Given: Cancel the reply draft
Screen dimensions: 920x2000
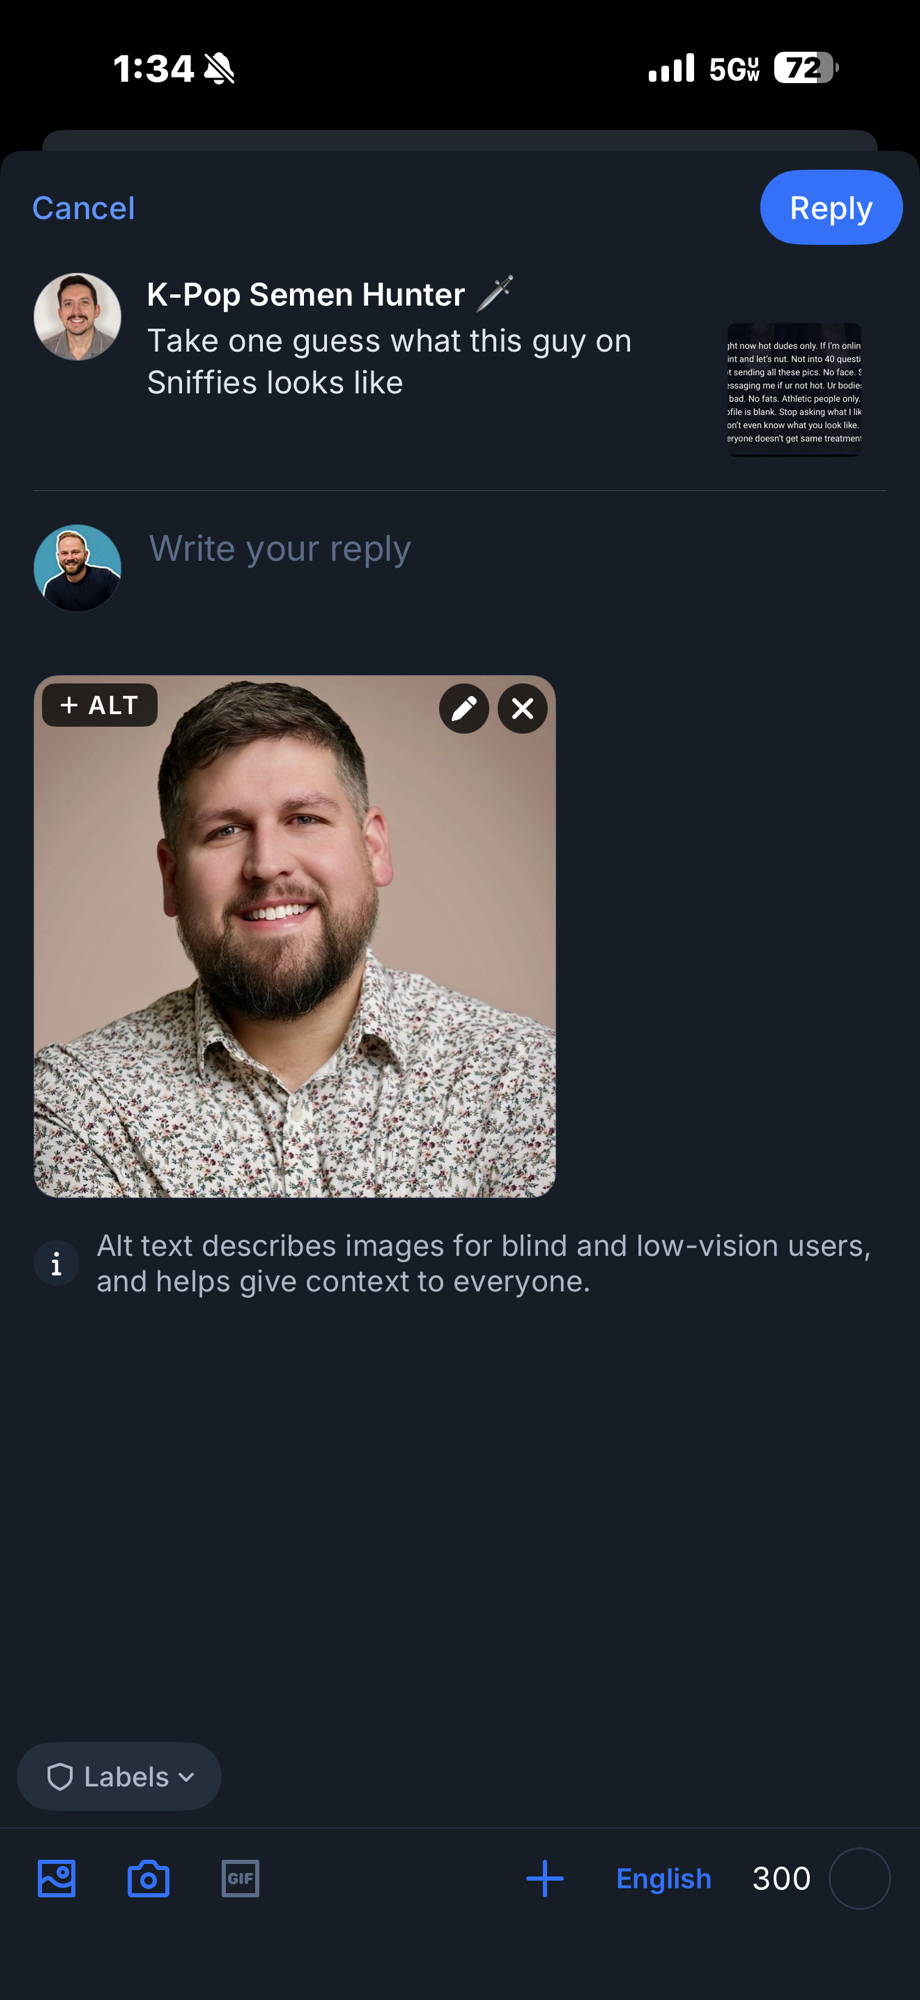Looking at the screenshot, I should click(x=83, y=208).
